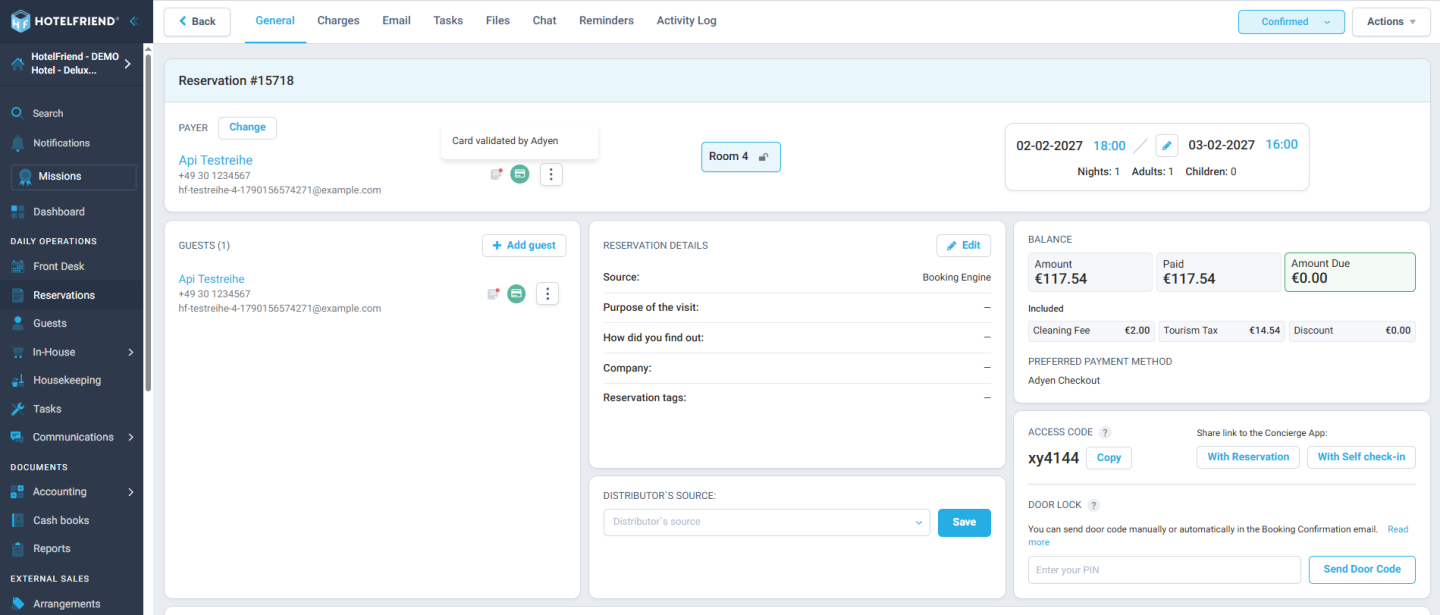Open the Email tab
The height and width of the screenshot is (615, 1440).
(396, 21)
